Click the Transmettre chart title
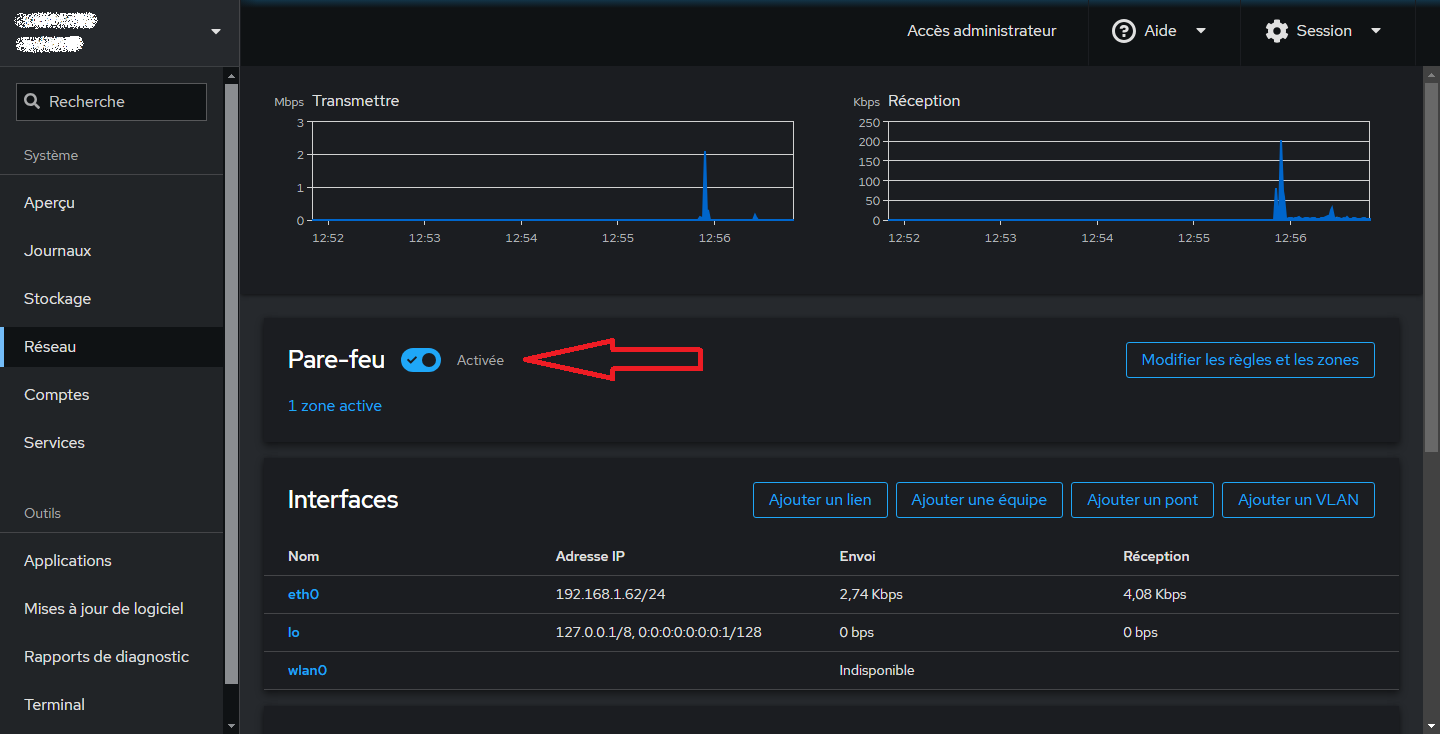This screenshot has height=734, width=1440. 355,101
